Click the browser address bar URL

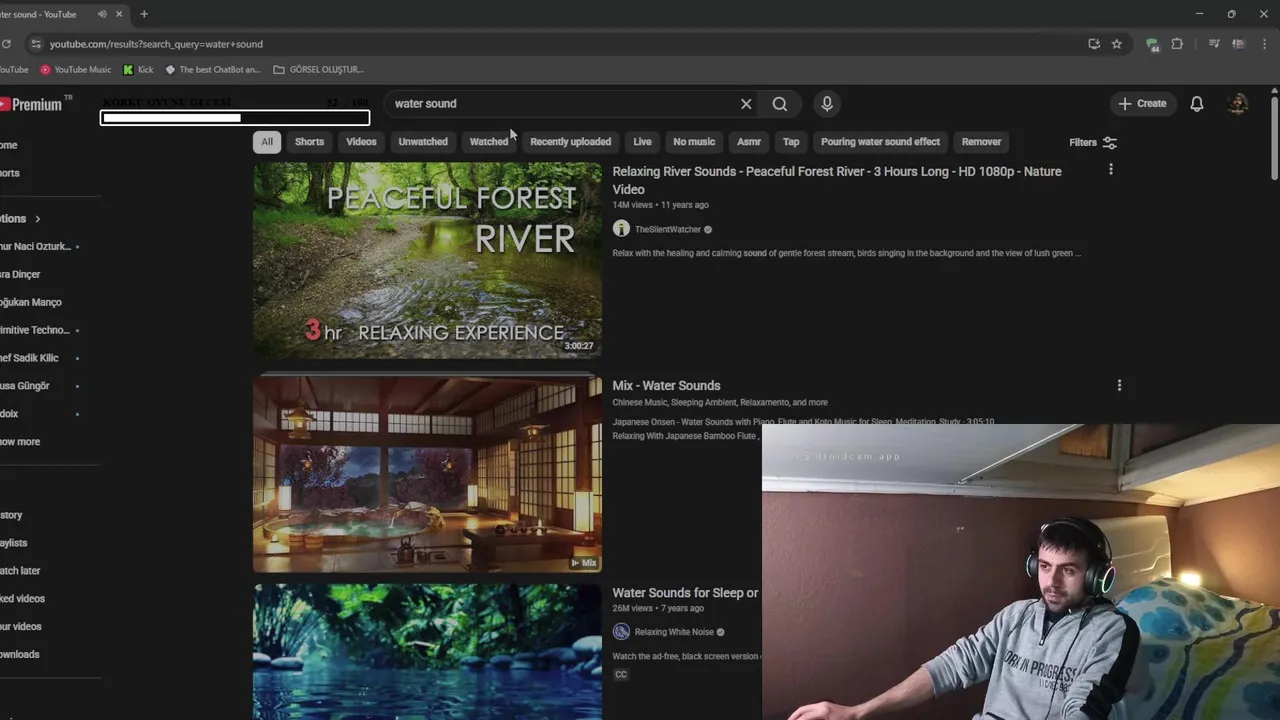[x=156, y=44]
